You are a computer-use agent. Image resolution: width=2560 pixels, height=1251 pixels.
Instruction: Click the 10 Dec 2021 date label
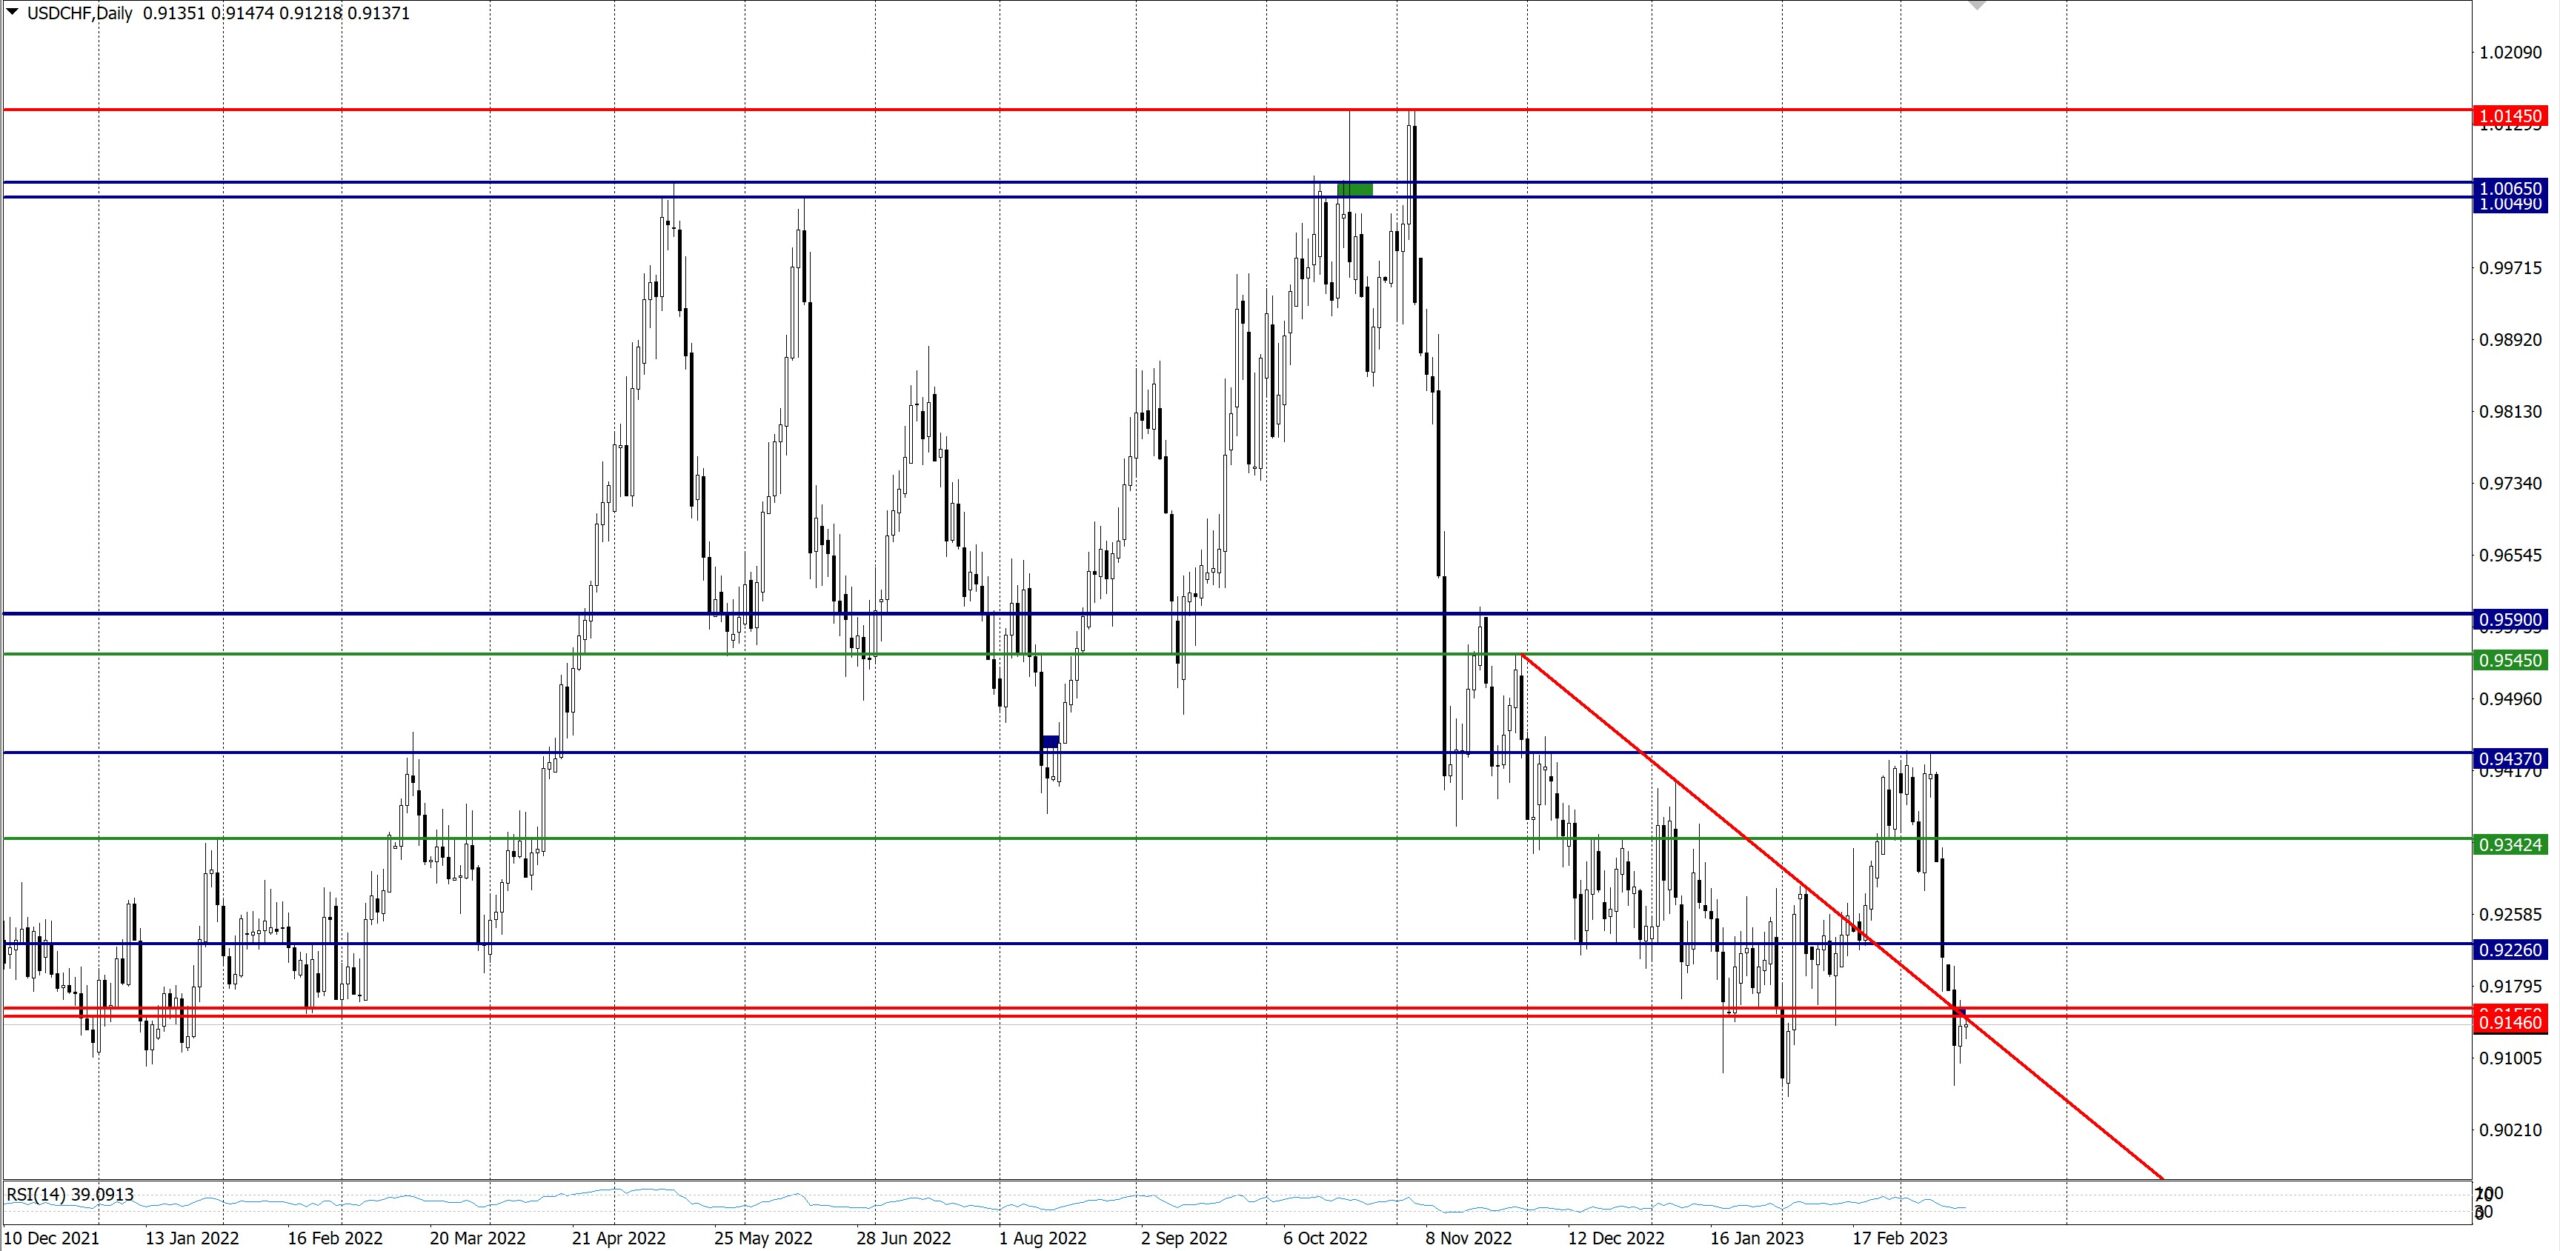52,1238
